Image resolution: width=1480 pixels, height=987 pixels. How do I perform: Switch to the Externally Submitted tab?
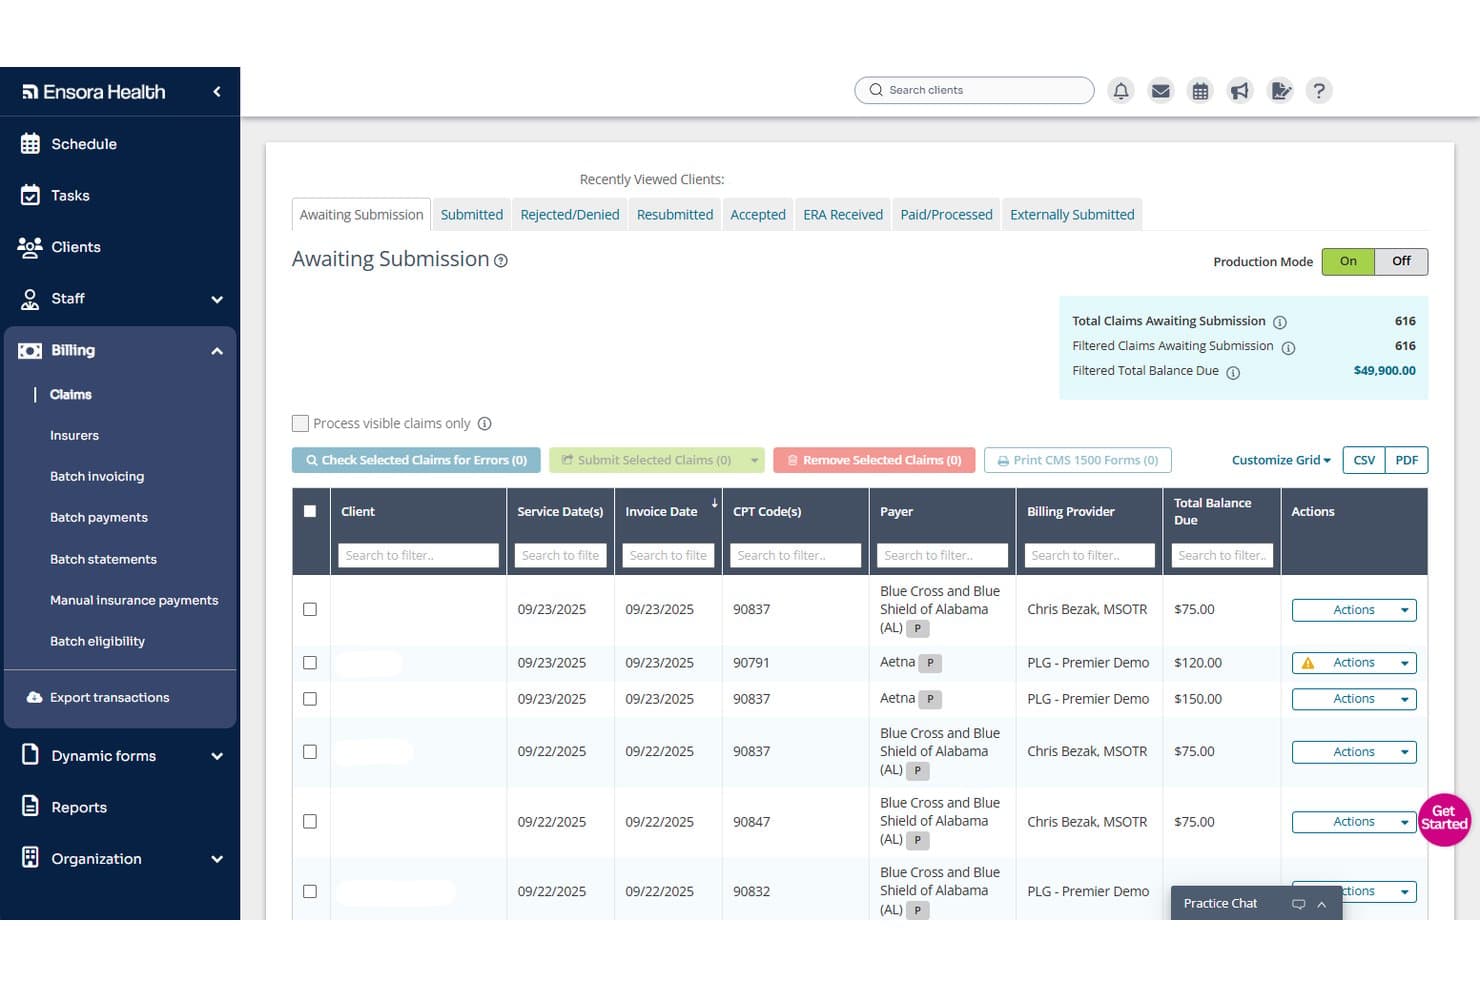1072,215
